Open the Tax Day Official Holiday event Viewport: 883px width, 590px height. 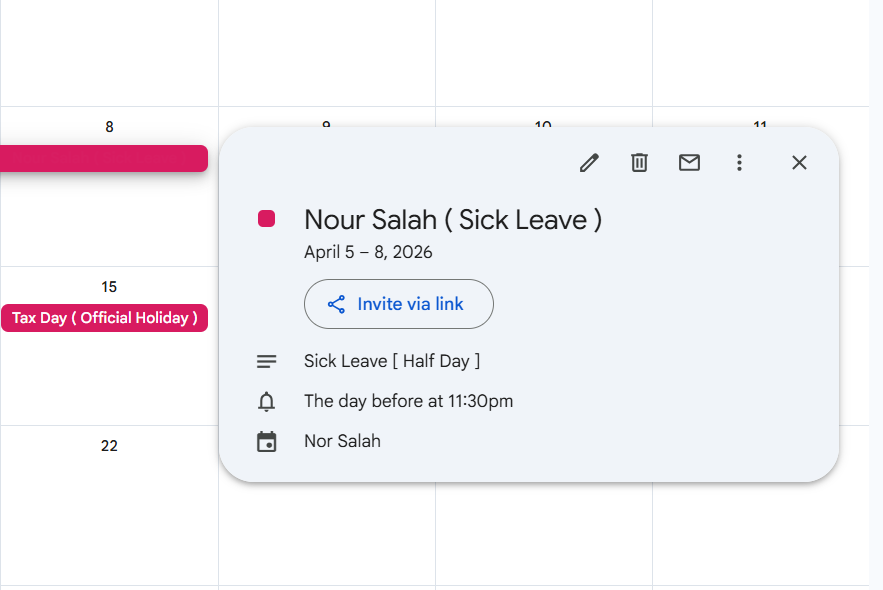click(104, 318)
